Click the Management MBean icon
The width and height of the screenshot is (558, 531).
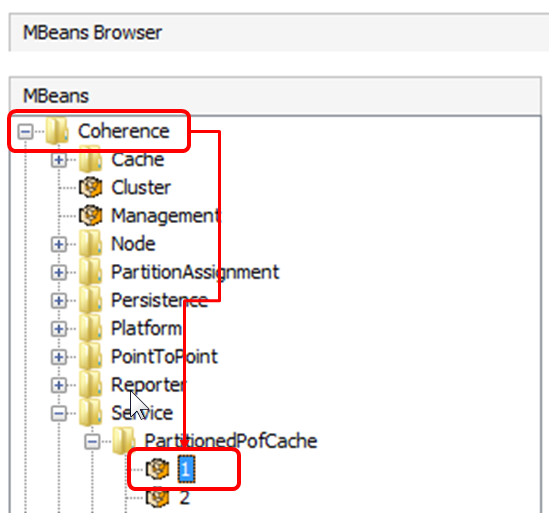click(90, 215)
